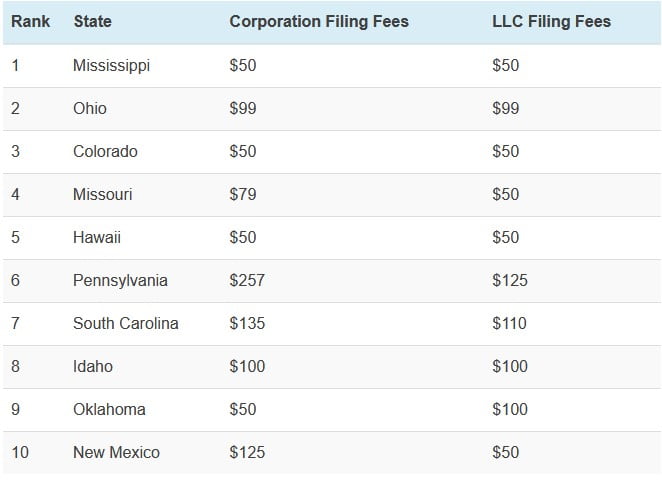Click the Hawaii state name
This screenshot has width=662, height=480.
click(95, 237)
